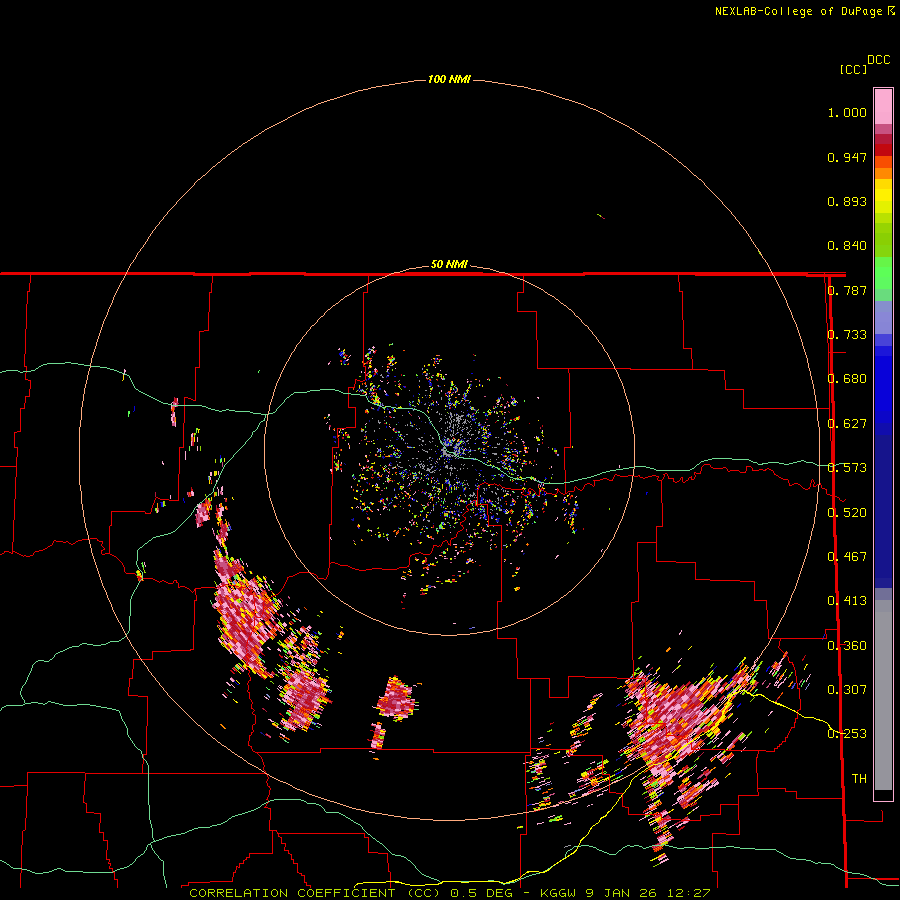Click the 0.787 legend value

point(847,290)
